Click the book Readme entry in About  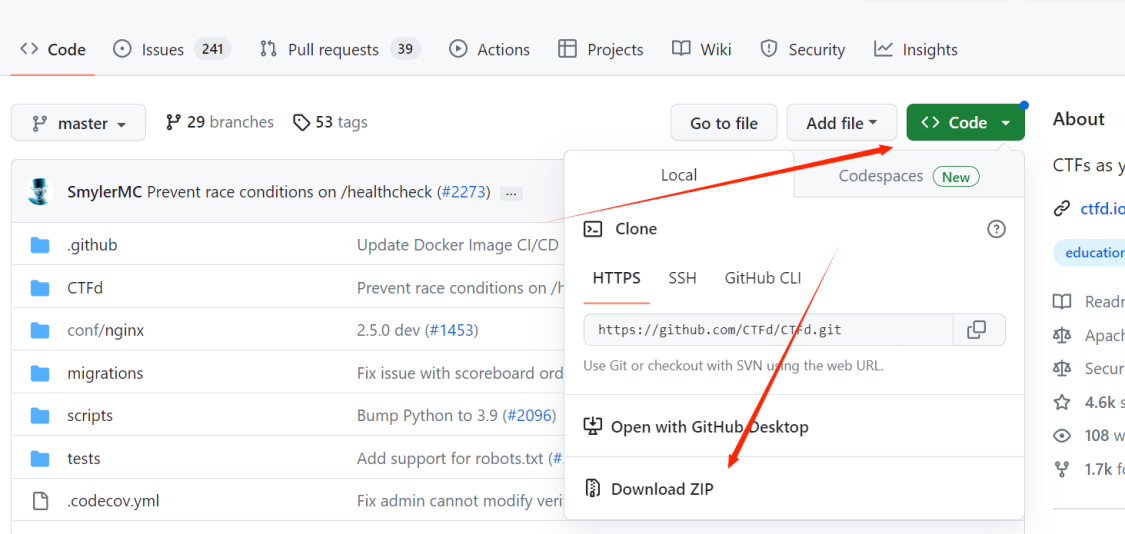(x=1089, y=301)
